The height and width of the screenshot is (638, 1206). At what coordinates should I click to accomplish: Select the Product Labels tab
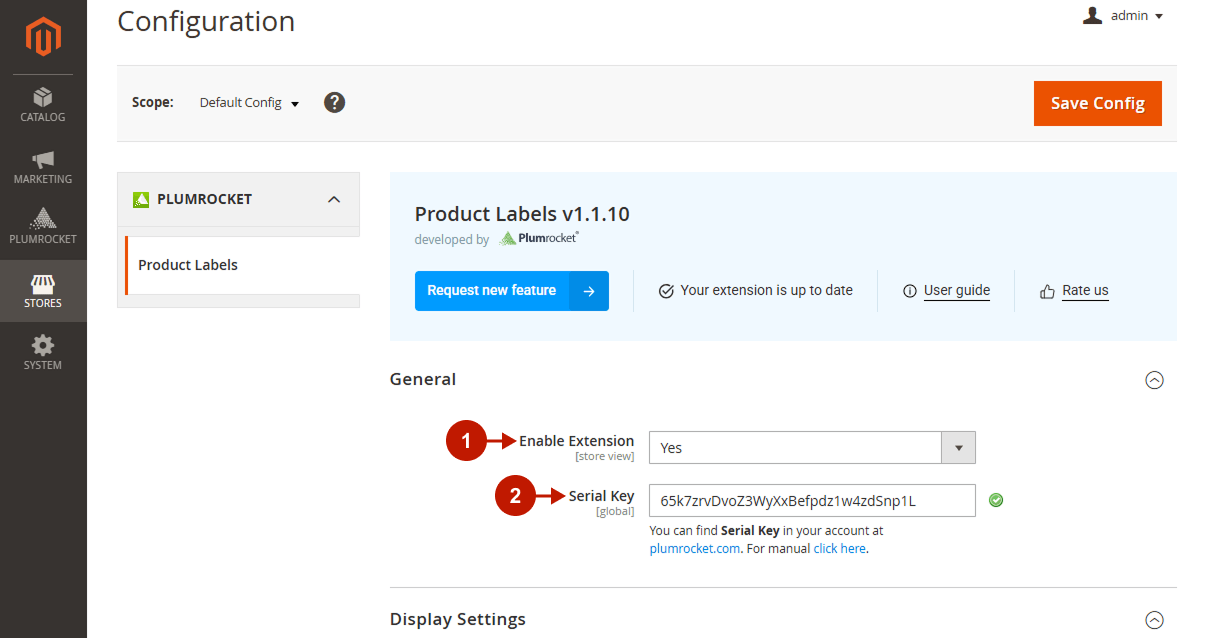tap(188, 265)
